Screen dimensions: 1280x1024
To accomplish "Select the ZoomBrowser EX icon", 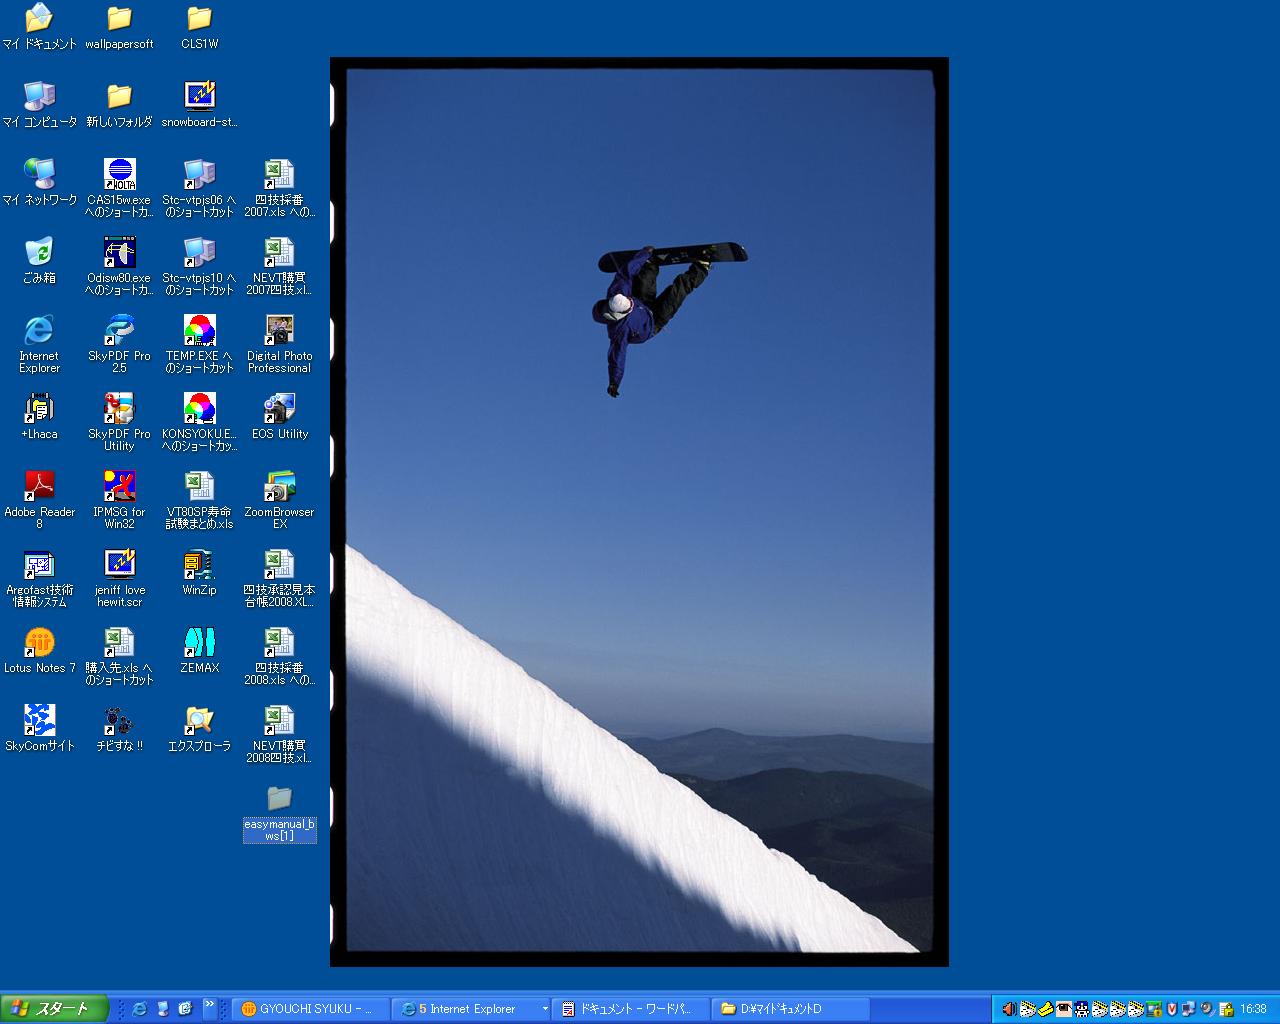I will [279, 500].
